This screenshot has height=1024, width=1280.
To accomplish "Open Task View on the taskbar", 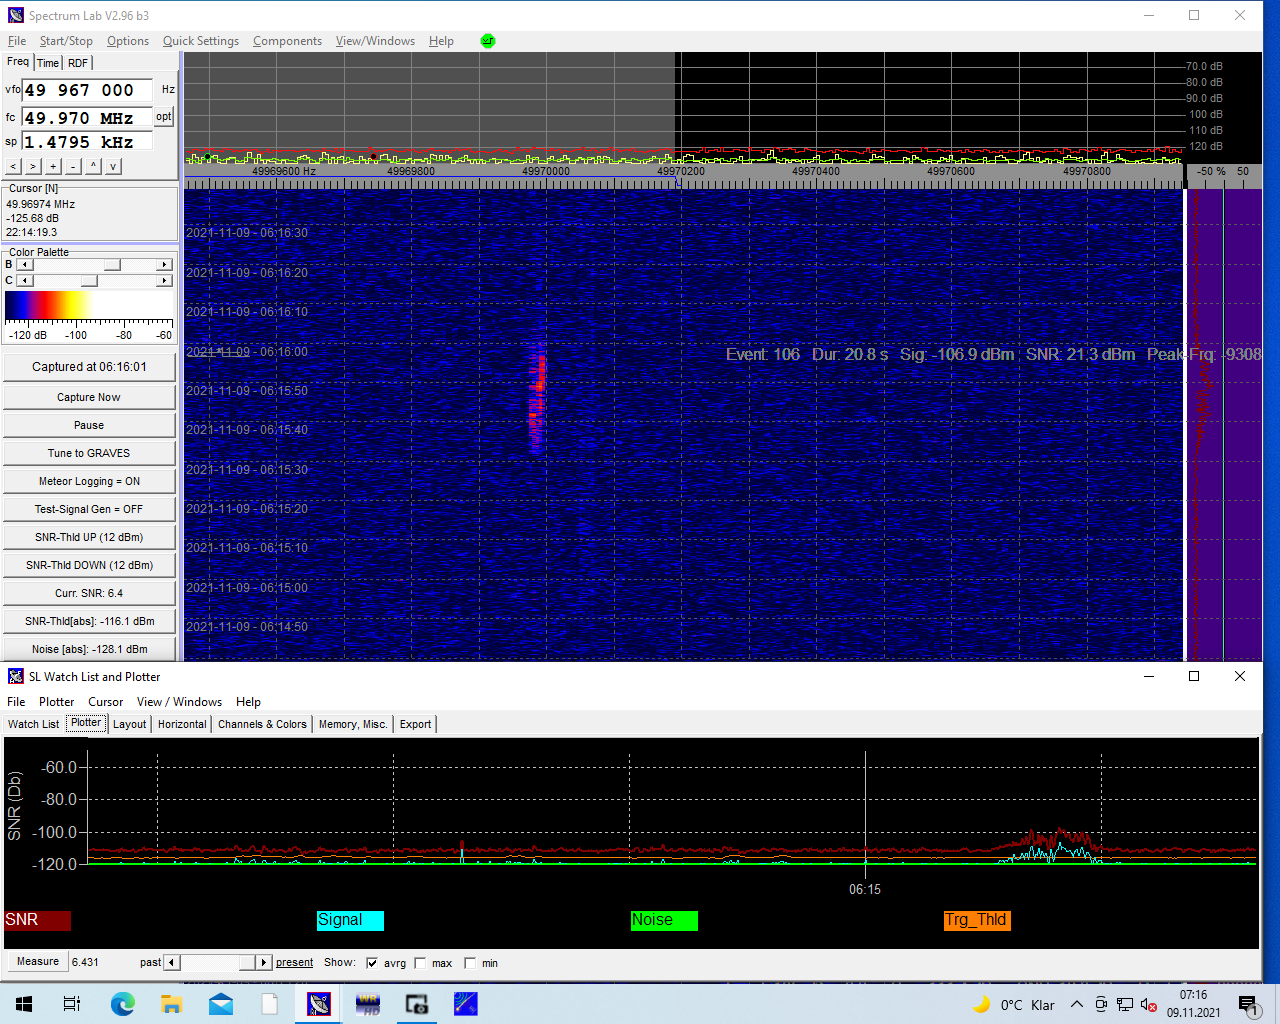I will 72,1004.
